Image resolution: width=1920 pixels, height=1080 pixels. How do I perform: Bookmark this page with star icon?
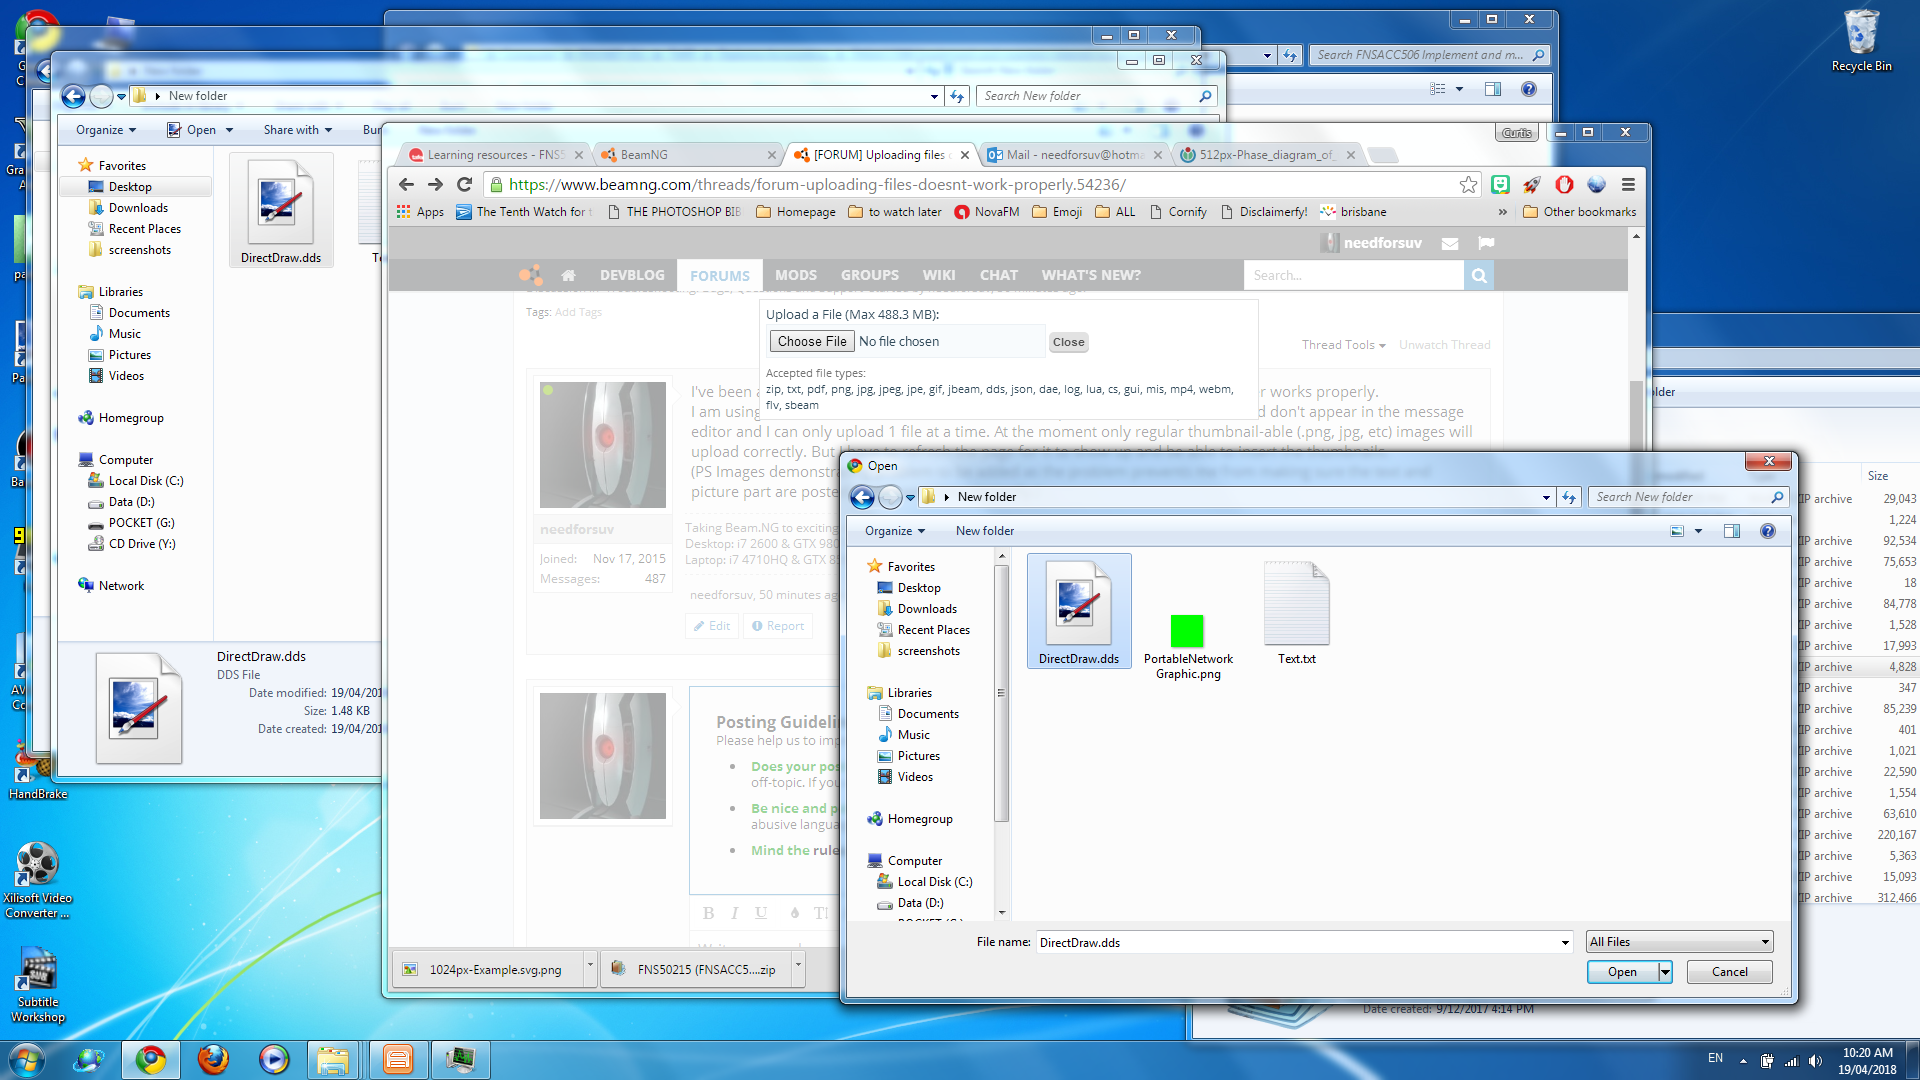(1468, 184)
